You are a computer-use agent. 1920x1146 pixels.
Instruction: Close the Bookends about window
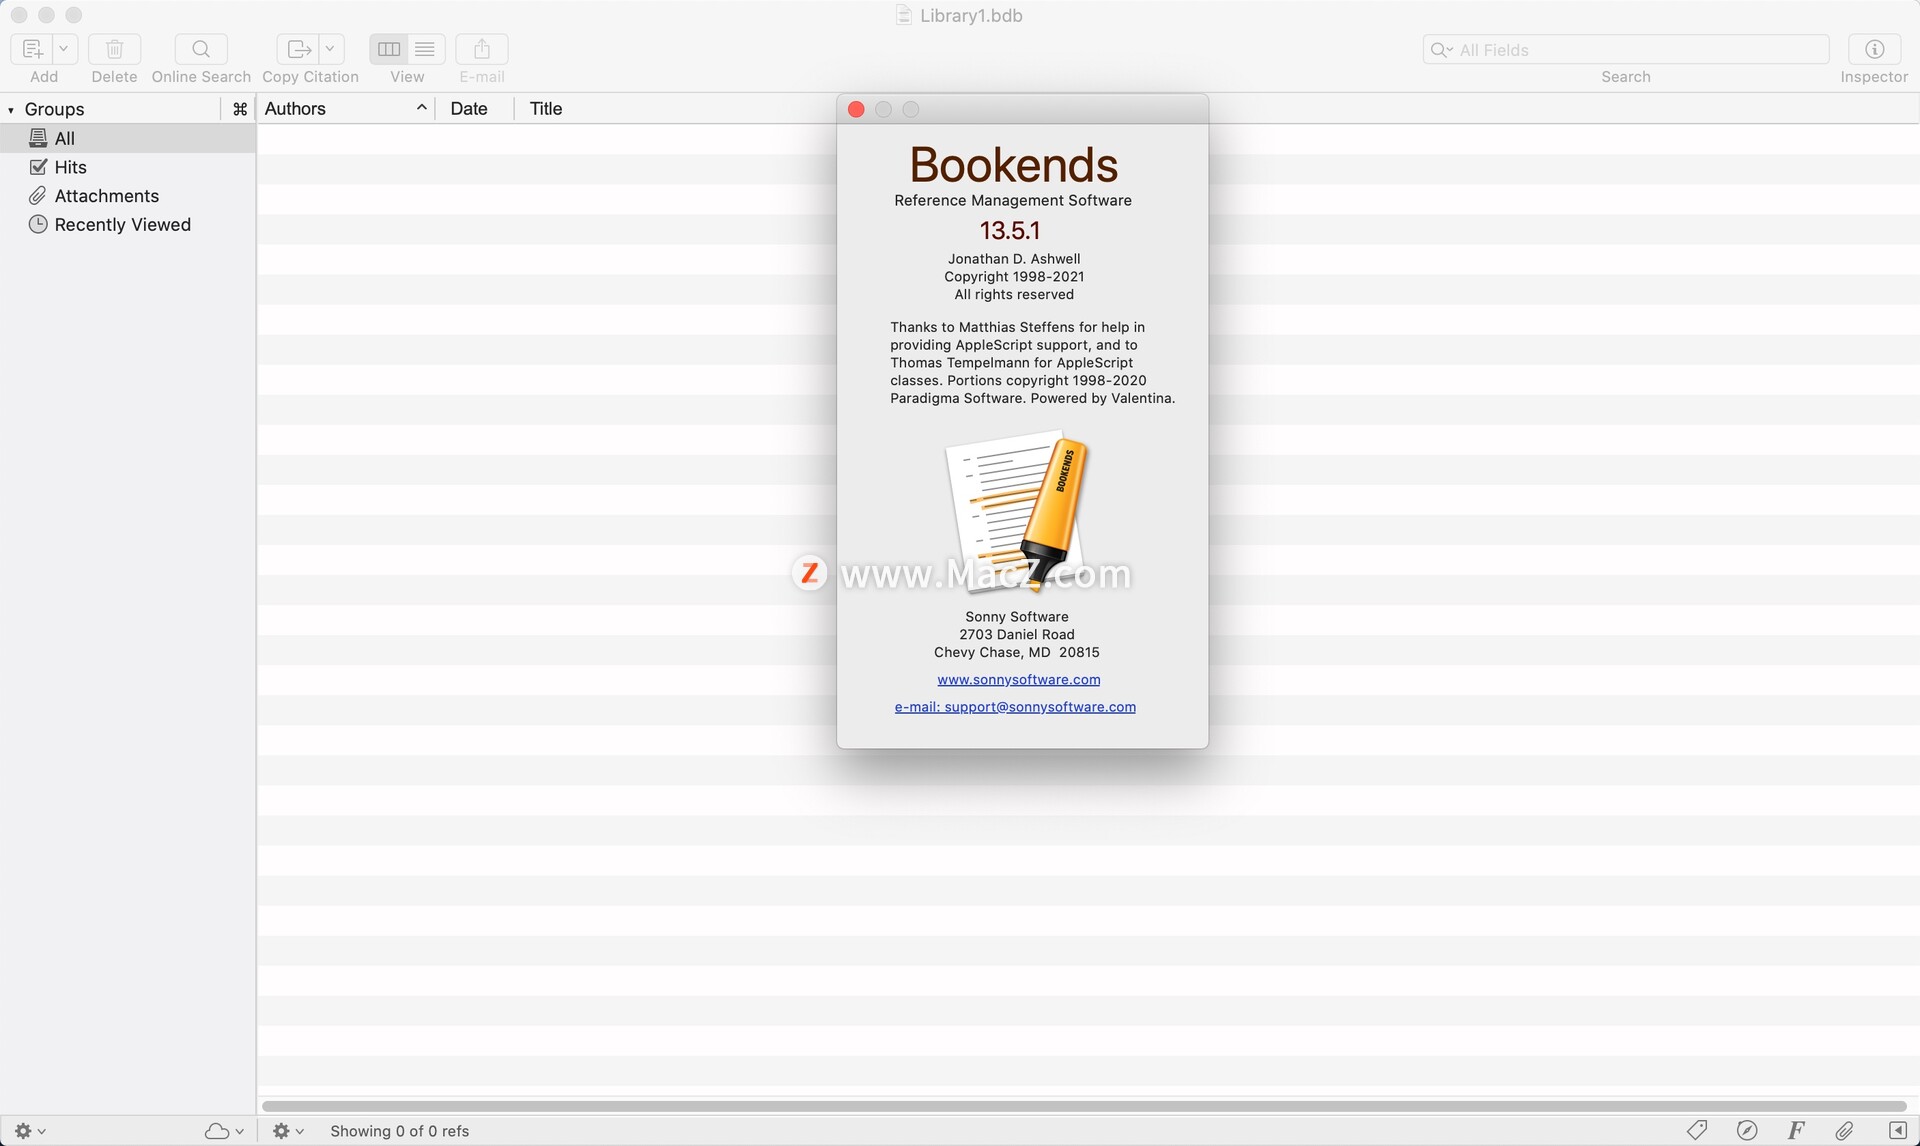pos(856,109)
